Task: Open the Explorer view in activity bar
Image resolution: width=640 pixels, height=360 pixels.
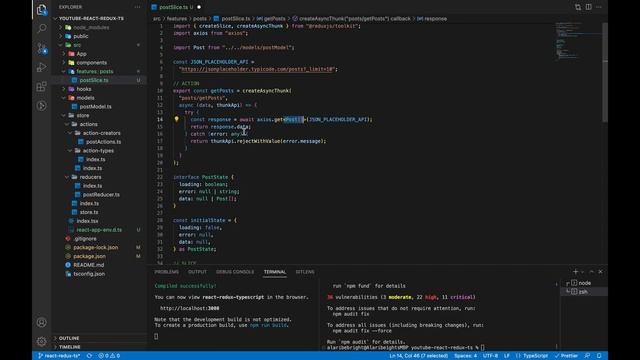Action: [x=42, y=9]
